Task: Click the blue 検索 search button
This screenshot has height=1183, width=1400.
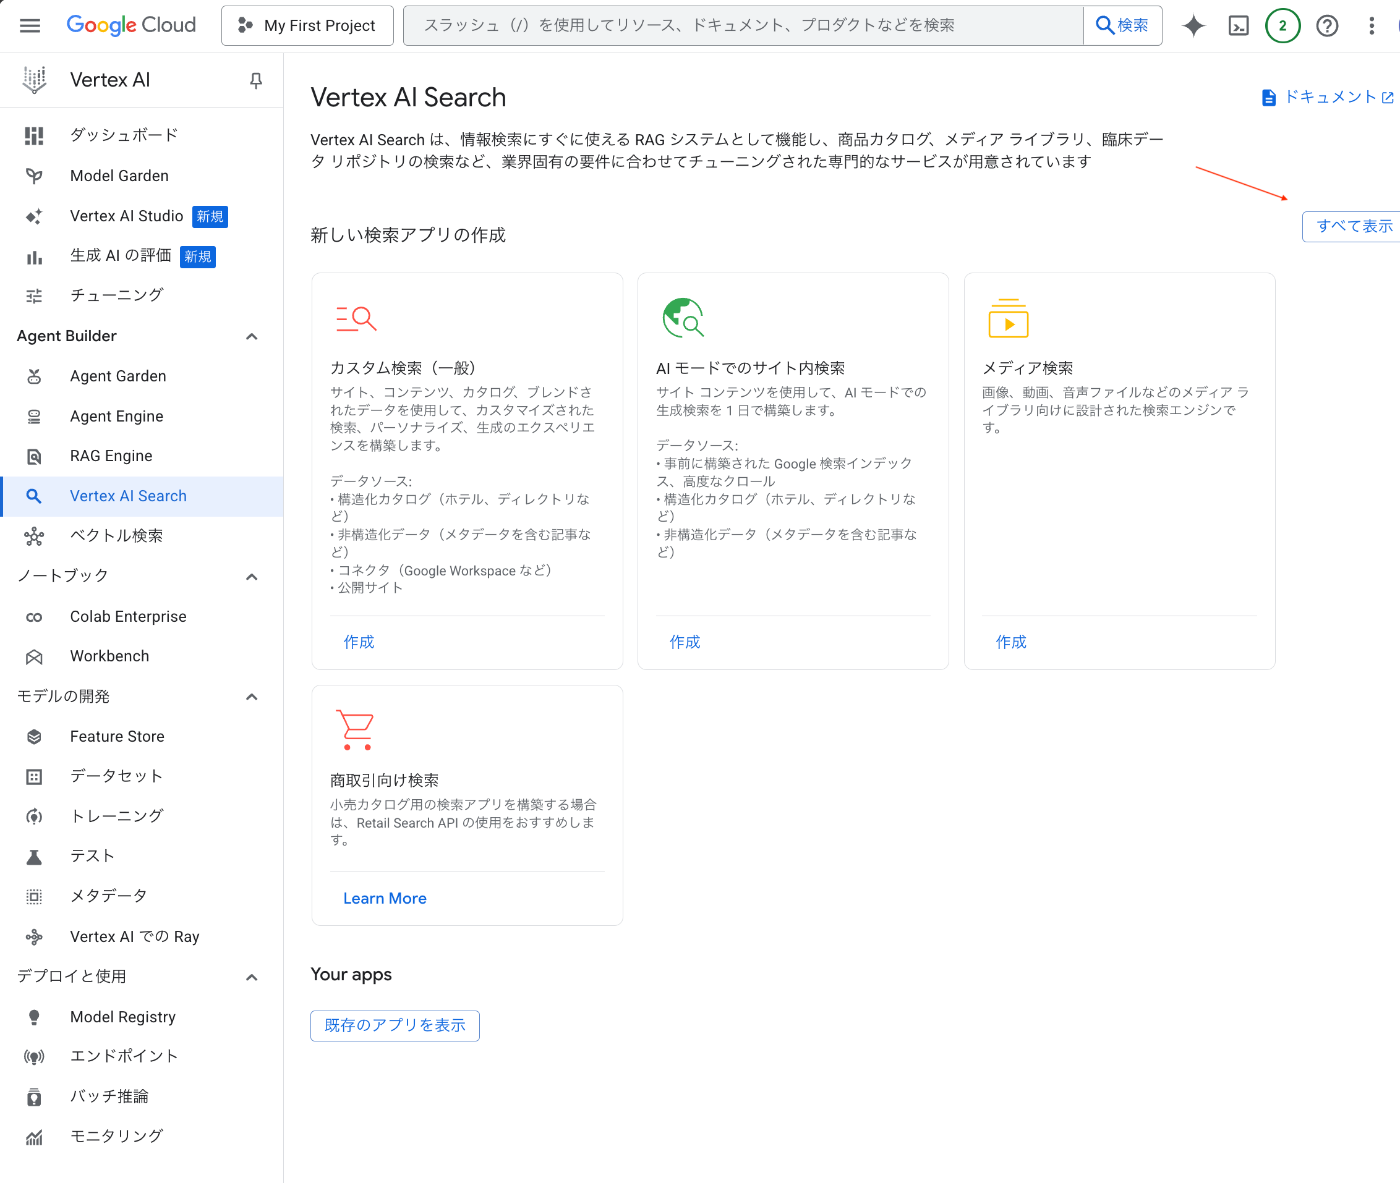Action: coord(1123,26)
